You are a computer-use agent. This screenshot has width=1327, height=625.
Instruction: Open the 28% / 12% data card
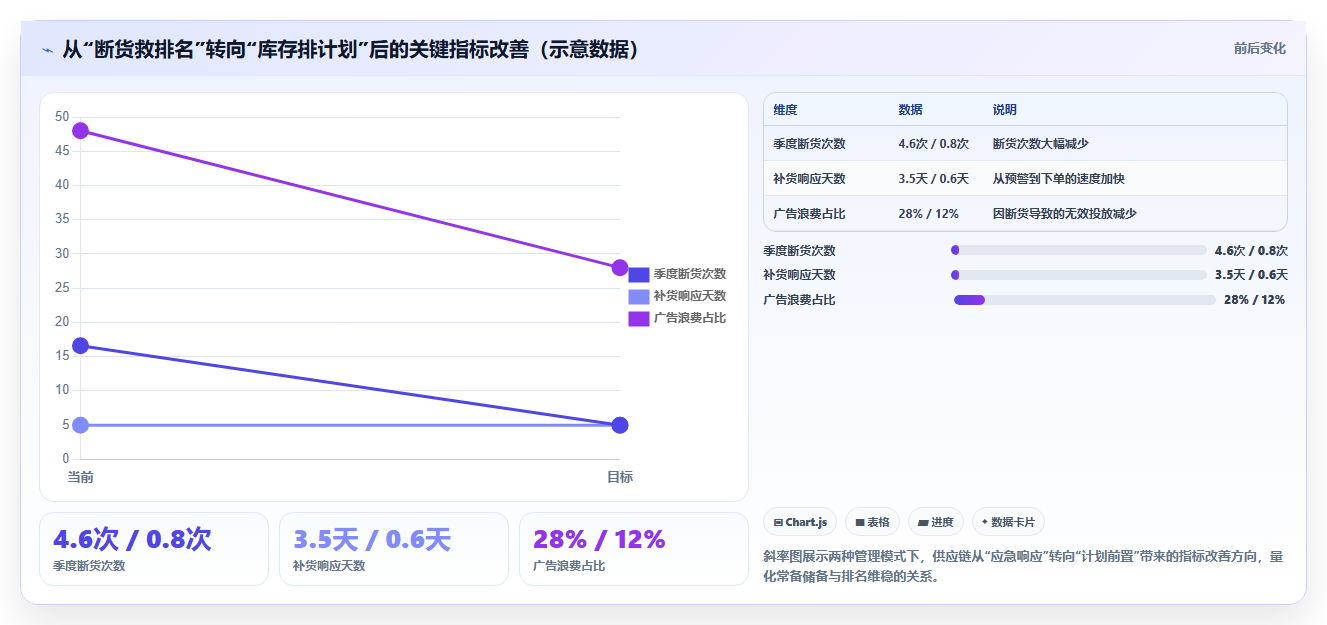634,549
